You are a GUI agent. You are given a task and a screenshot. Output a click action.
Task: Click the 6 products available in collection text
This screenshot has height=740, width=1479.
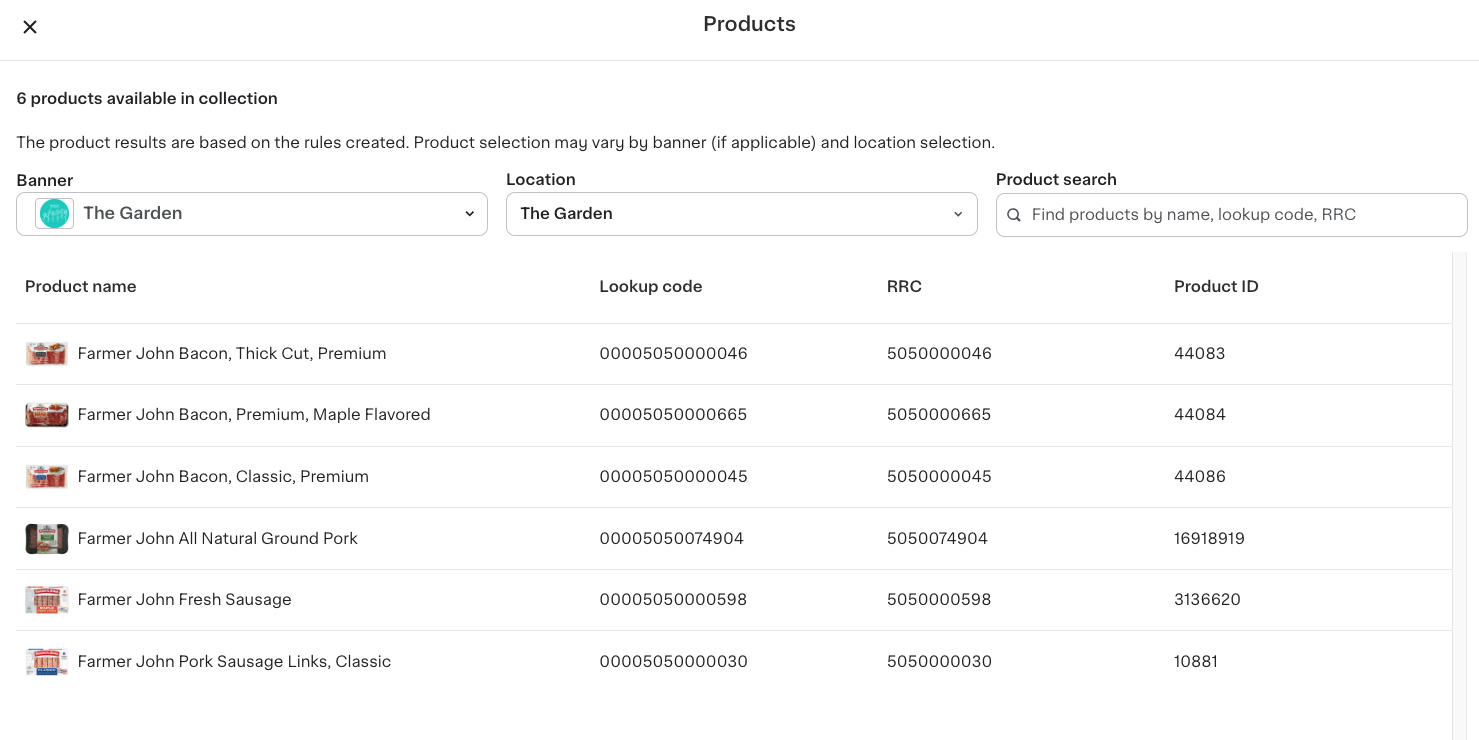pyautogui.click(x=147, y=99)
